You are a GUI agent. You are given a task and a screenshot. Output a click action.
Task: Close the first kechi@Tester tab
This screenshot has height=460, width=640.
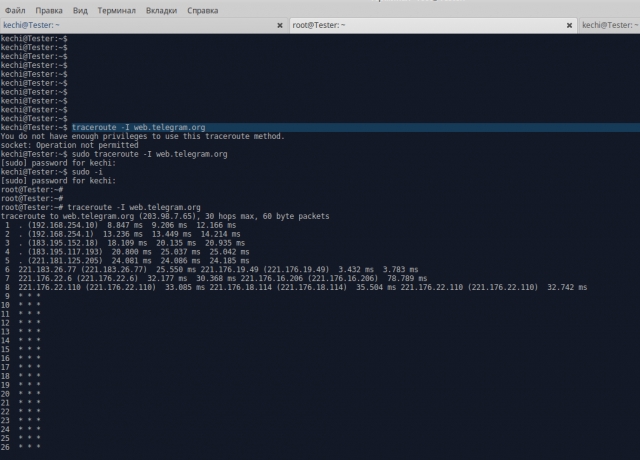[280, 25]
